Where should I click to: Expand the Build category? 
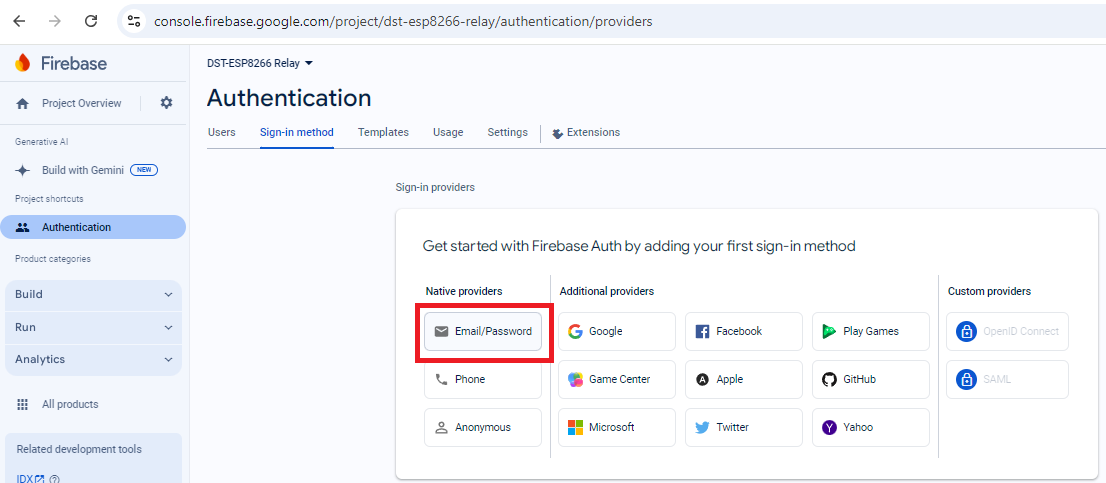click(x=93, y=294)
